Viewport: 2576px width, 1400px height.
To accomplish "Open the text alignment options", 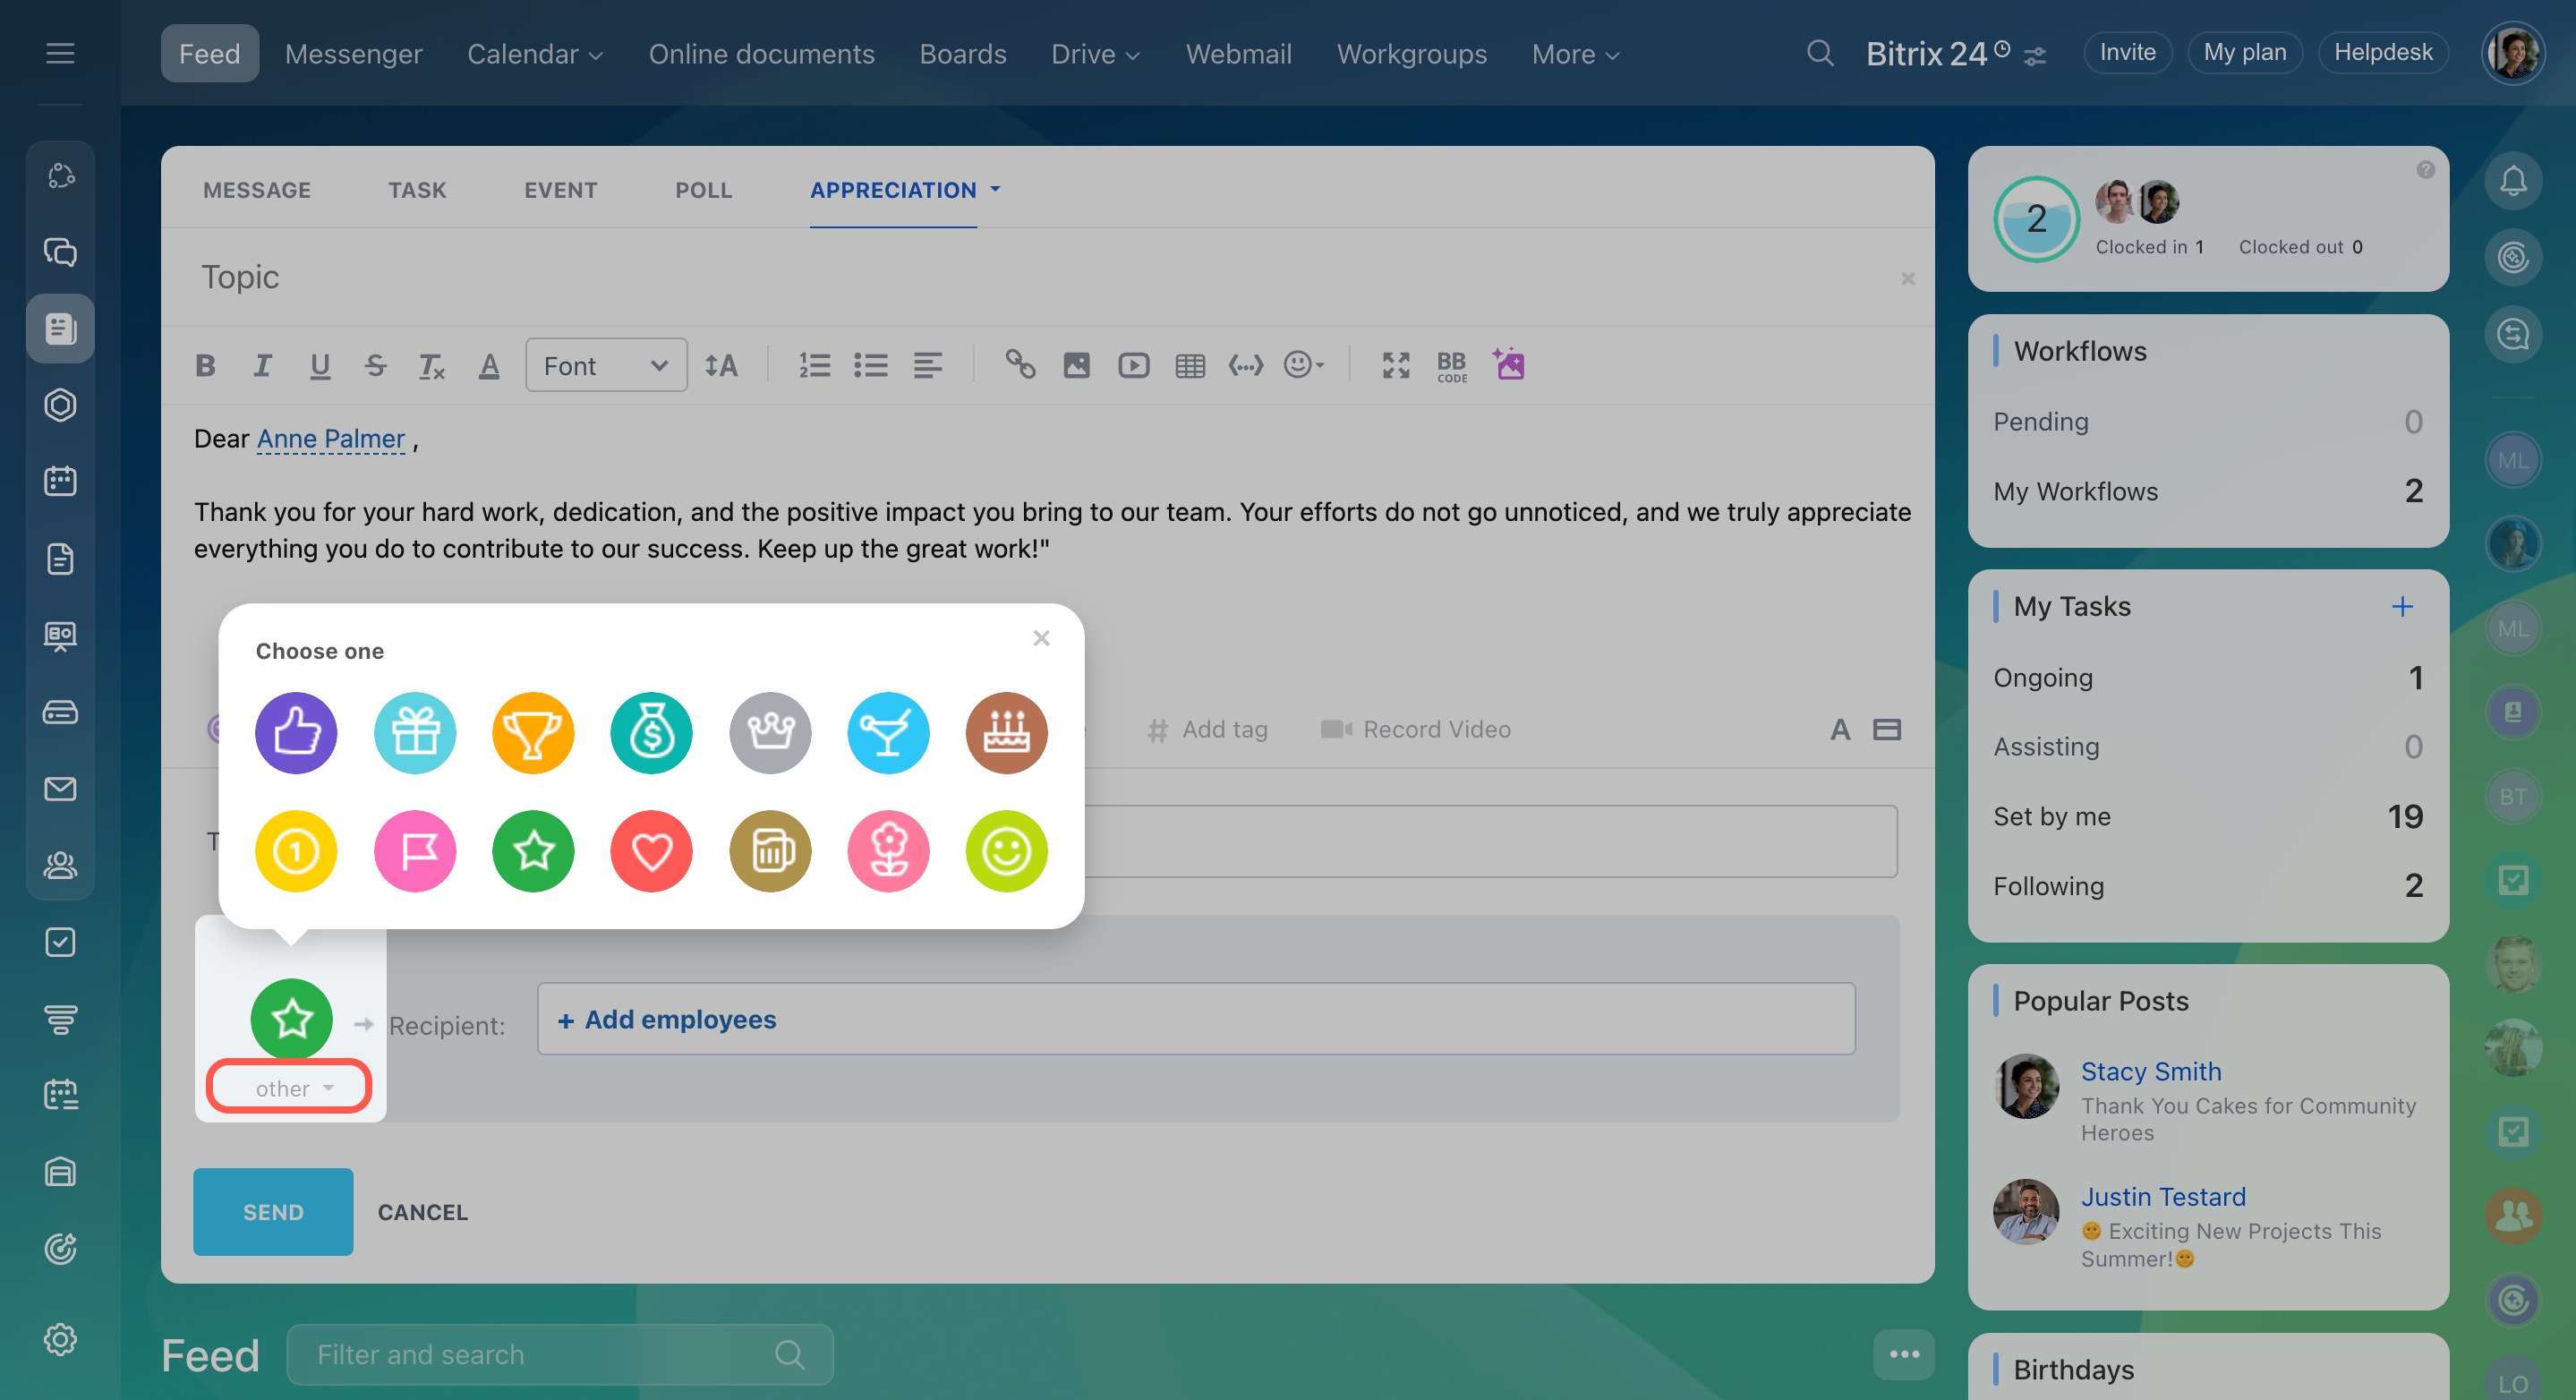I will 928,366.
